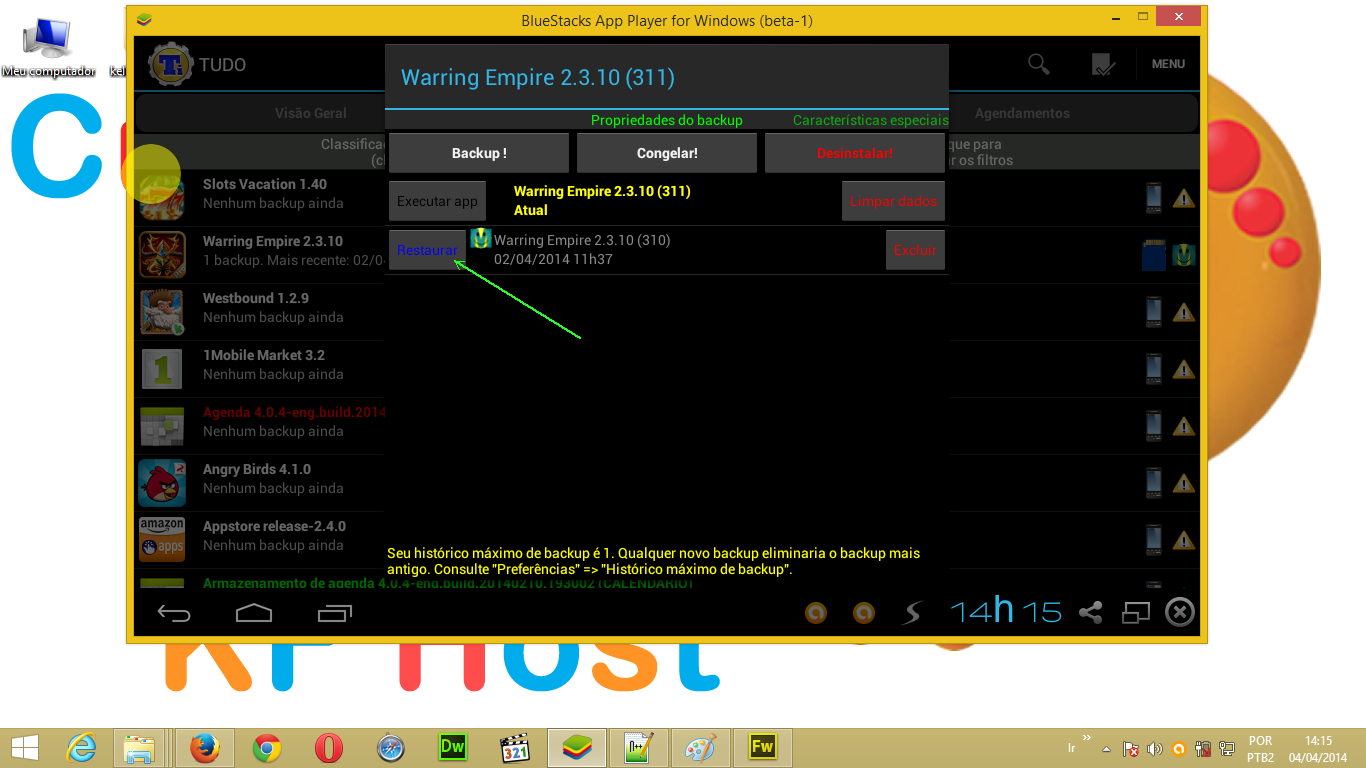Toggle BlueStacks fullscreen window icon
Screen dimensions: 1366x768
click(x=1136, y=612)
